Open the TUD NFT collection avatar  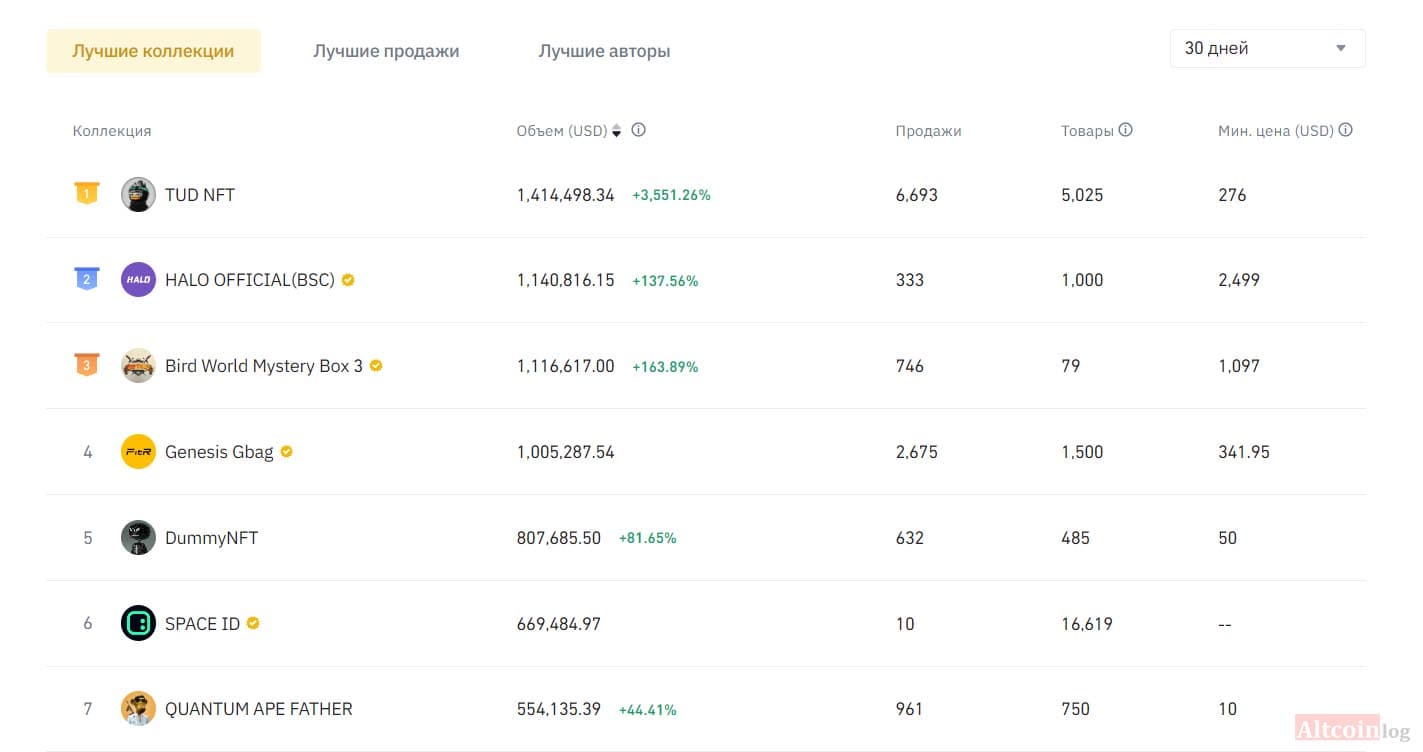138,195
